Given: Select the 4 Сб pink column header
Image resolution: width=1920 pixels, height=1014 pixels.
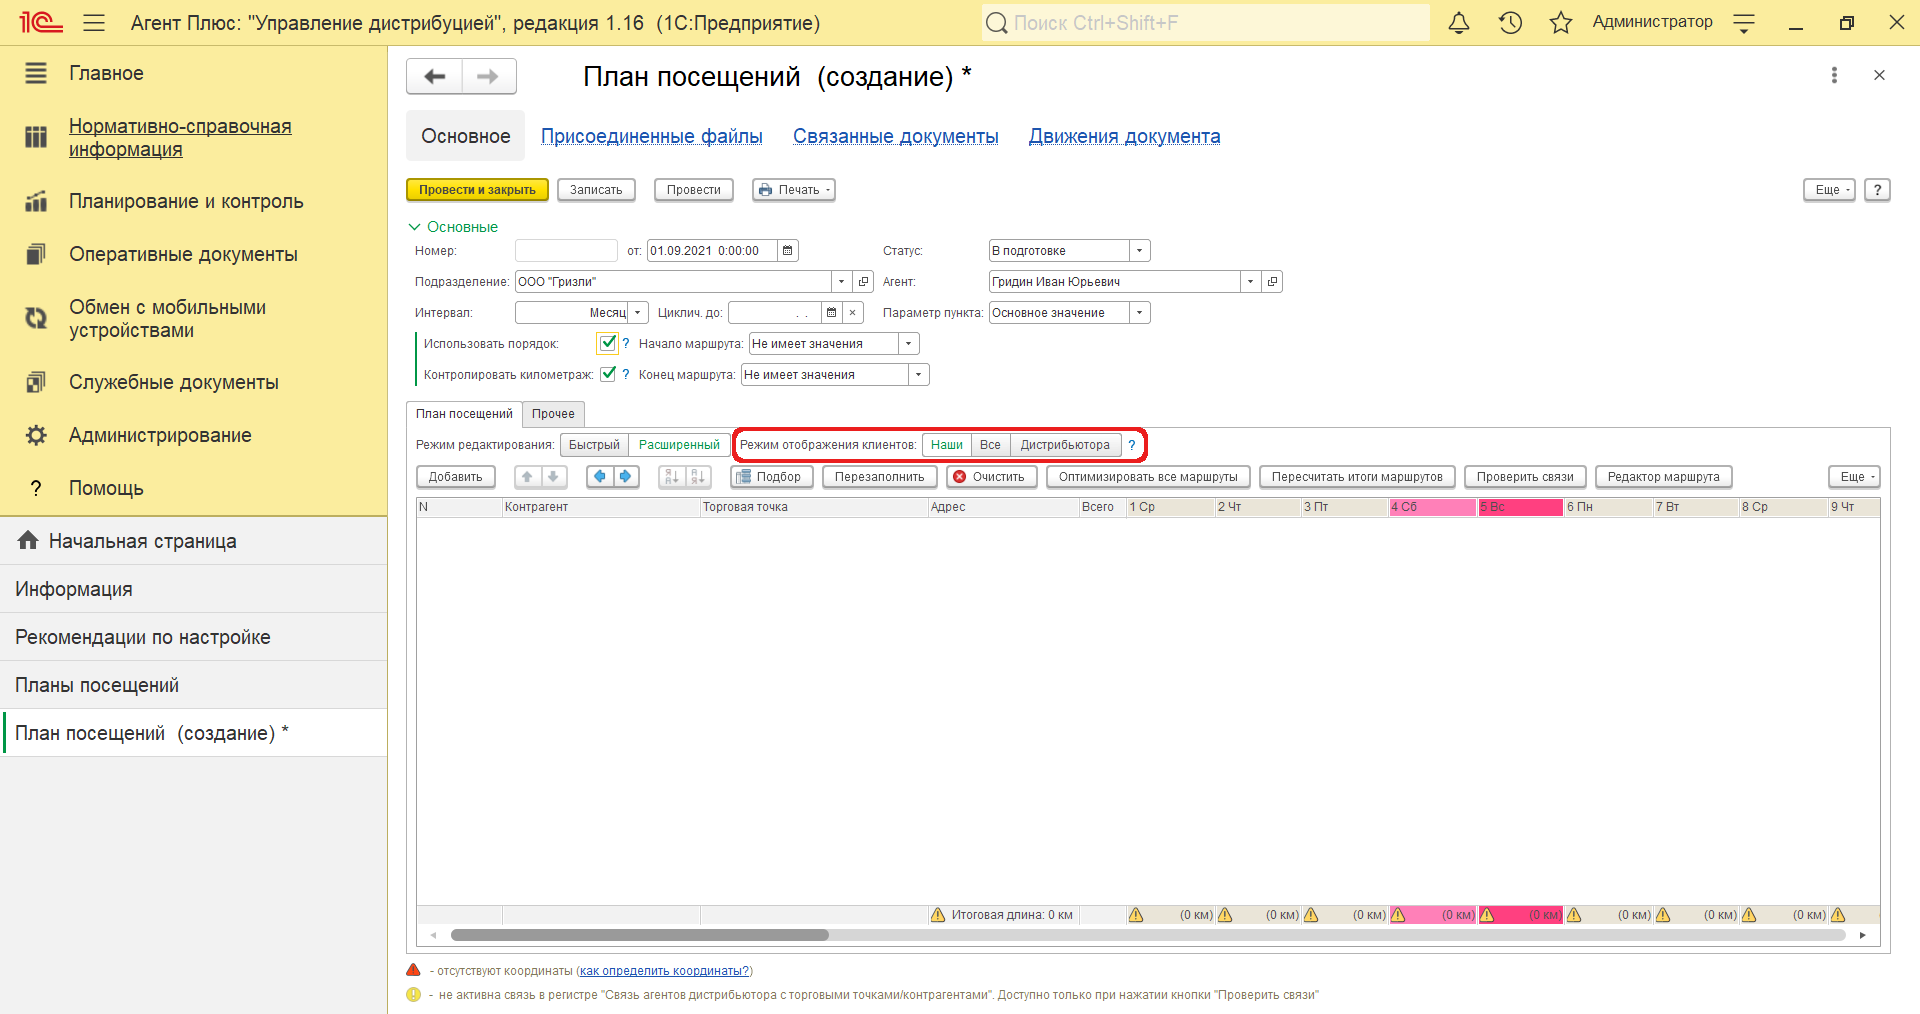Looking at the screenshot, I should click(x=1433, y=507).
